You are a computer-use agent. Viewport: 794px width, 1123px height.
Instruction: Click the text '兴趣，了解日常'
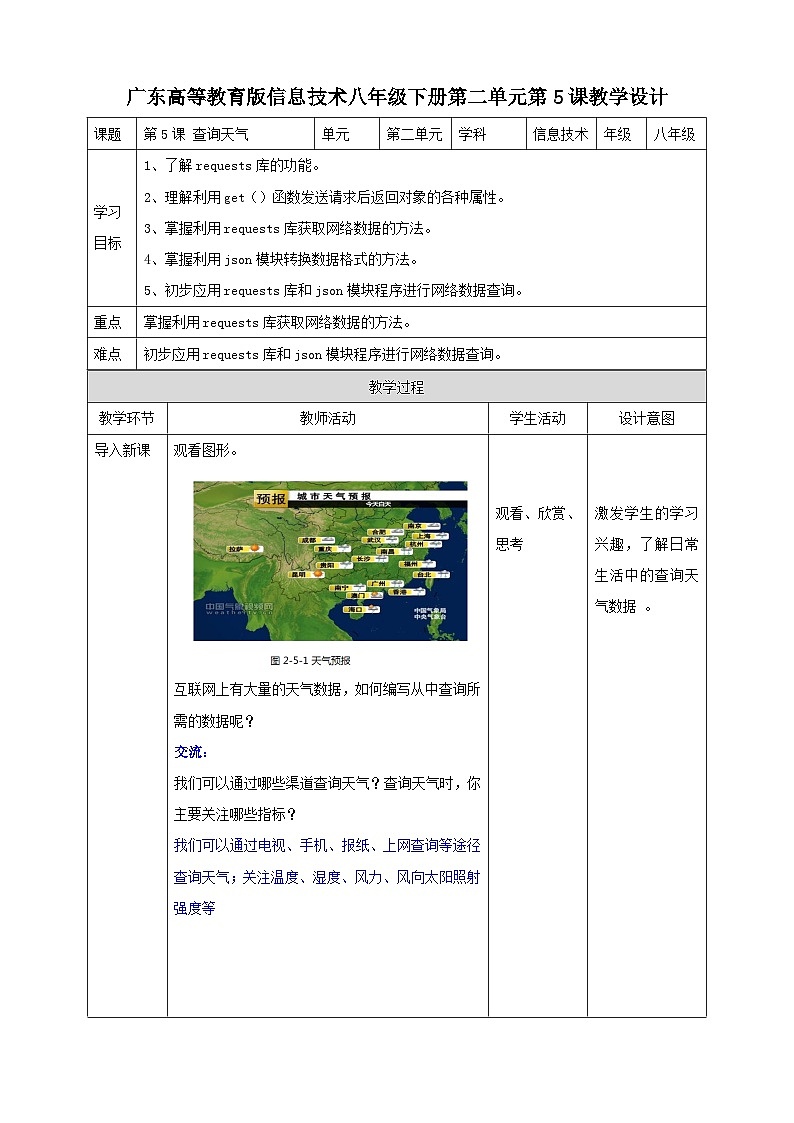tap(647, 544)
